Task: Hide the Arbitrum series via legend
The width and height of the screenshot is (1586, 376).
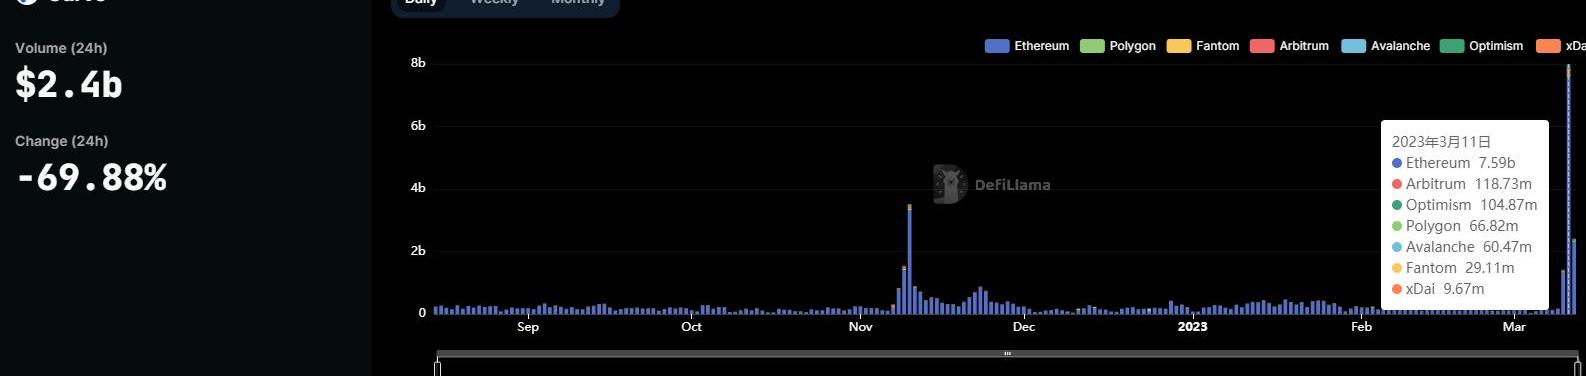Action: (1262, 46)
